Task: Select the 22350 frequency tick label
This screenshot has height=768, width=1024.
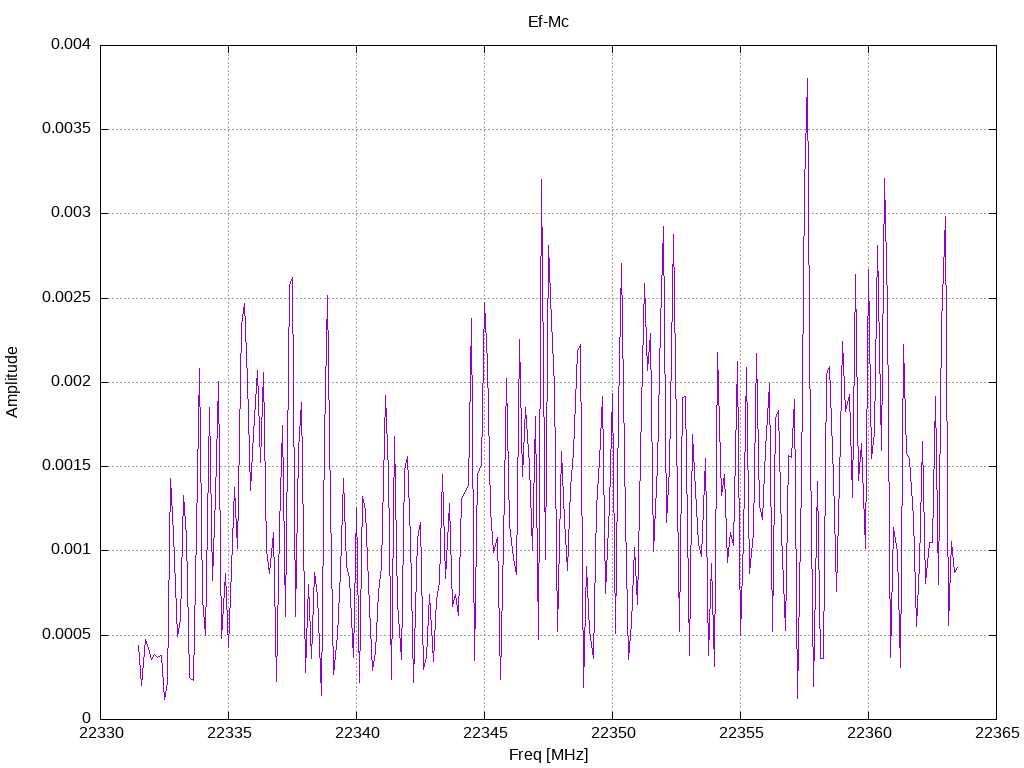Action: [x=612, y=733]
